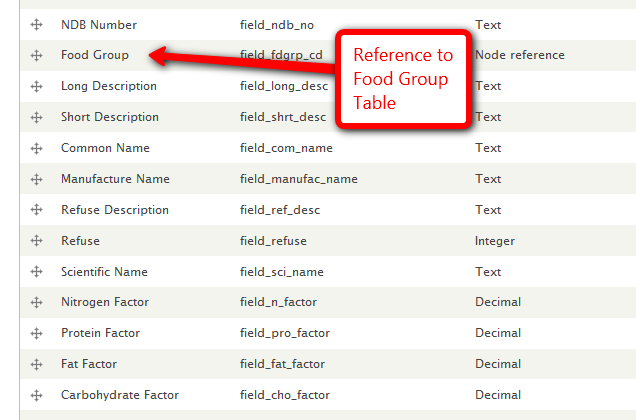Select the drag handle for Short Description
636x420 pixels.
37,117
